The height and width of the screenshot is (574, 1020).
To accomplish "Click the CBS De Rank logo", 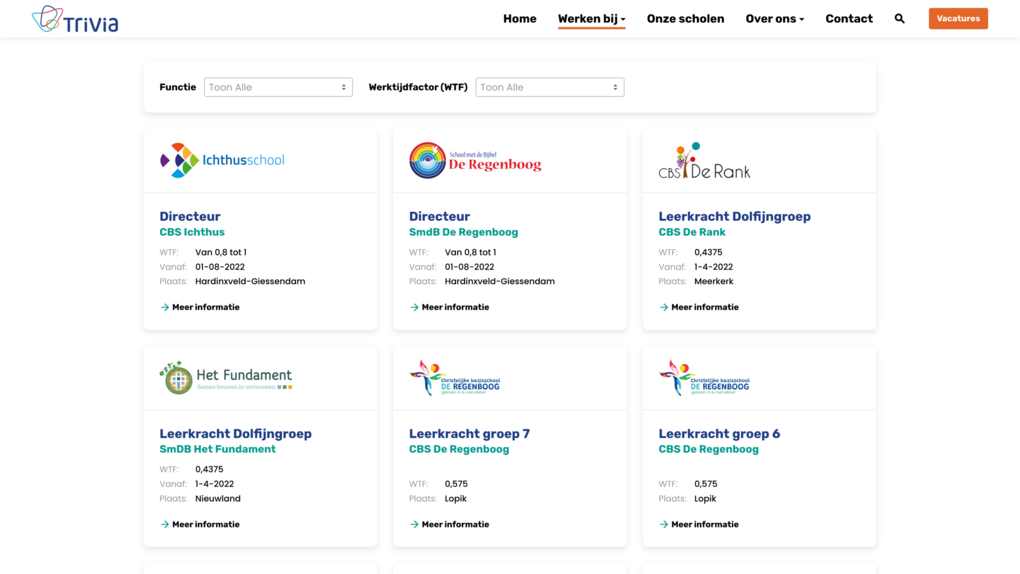I will pyautogui.click(x=704, y=161).
